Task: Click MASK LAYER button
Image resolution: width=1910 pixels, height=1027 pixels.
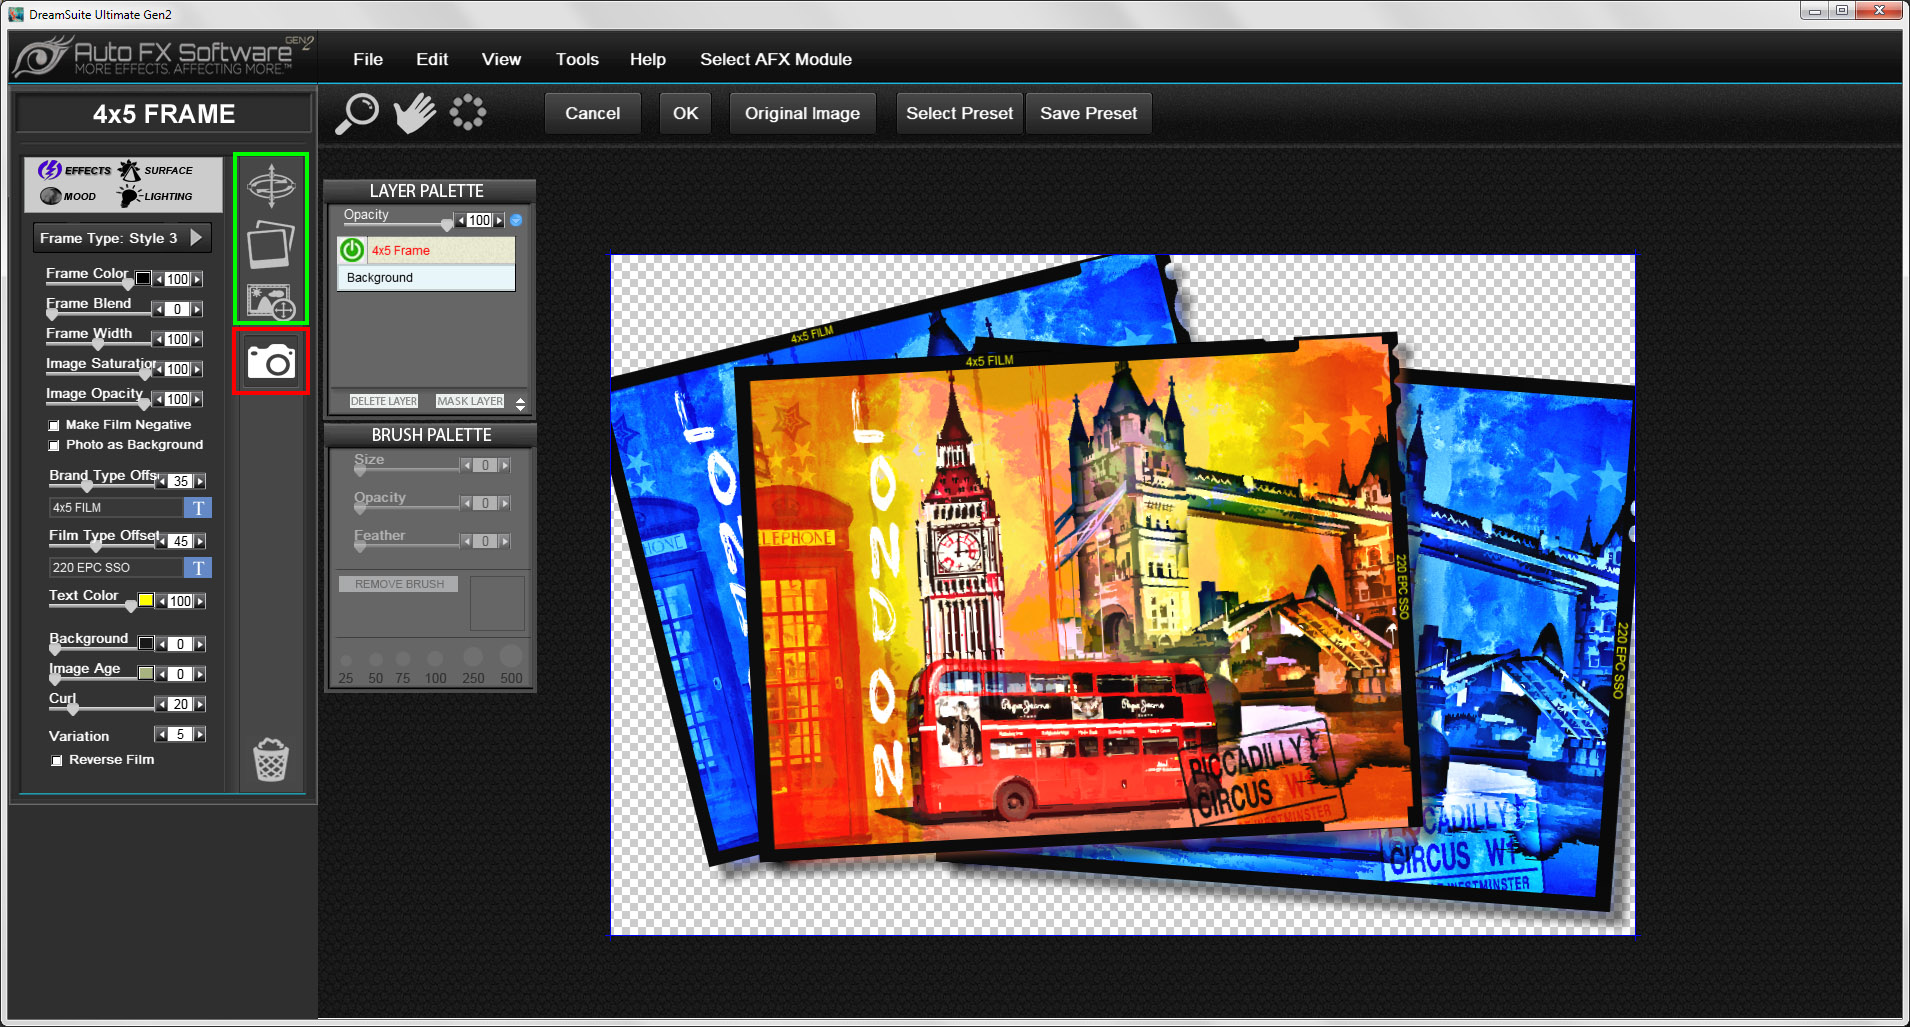Action: 470,401
